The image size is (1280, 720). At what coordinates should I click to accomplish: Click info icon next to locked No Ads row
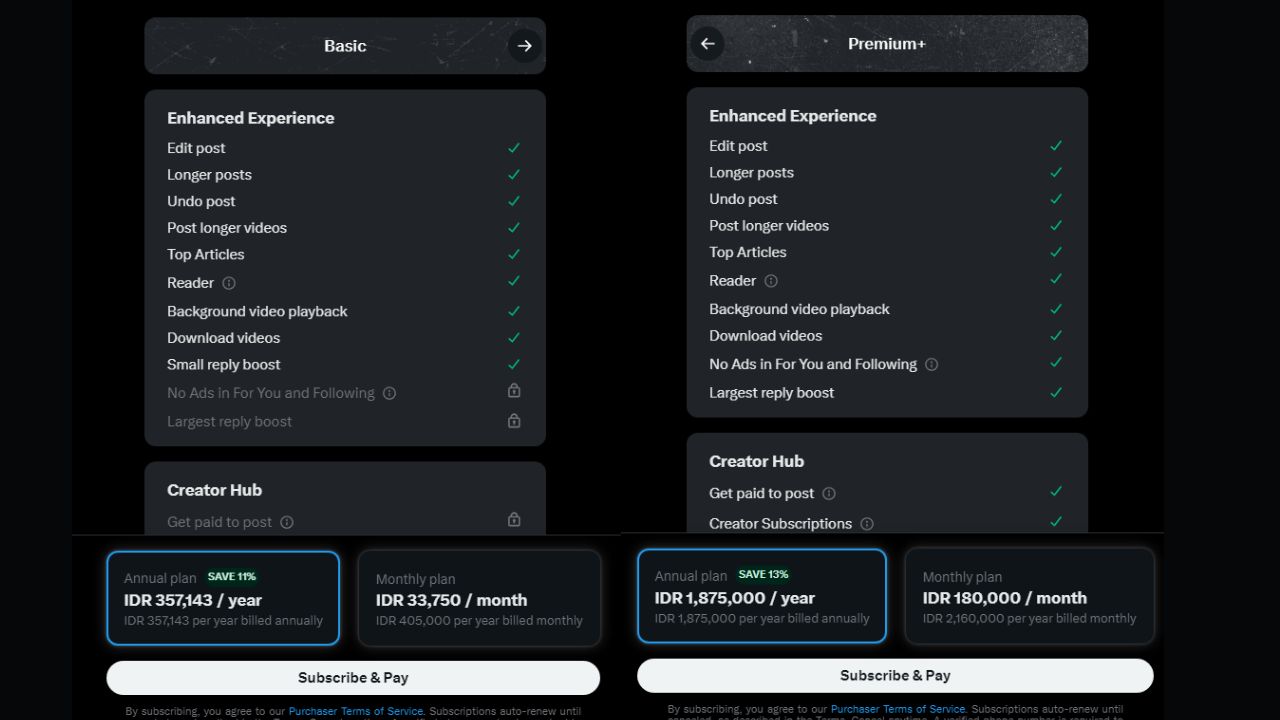click(390, 393)
